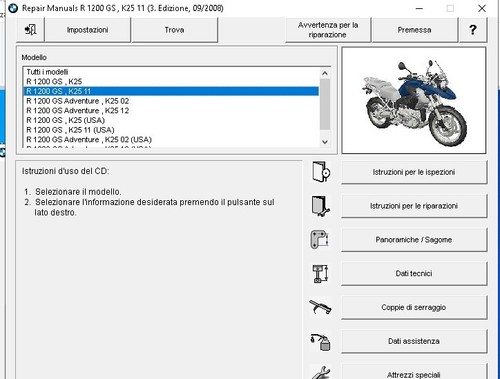Open Panoramiche / Sagome
This screenshot has height=379, width=500.
(x=414, y=240)
